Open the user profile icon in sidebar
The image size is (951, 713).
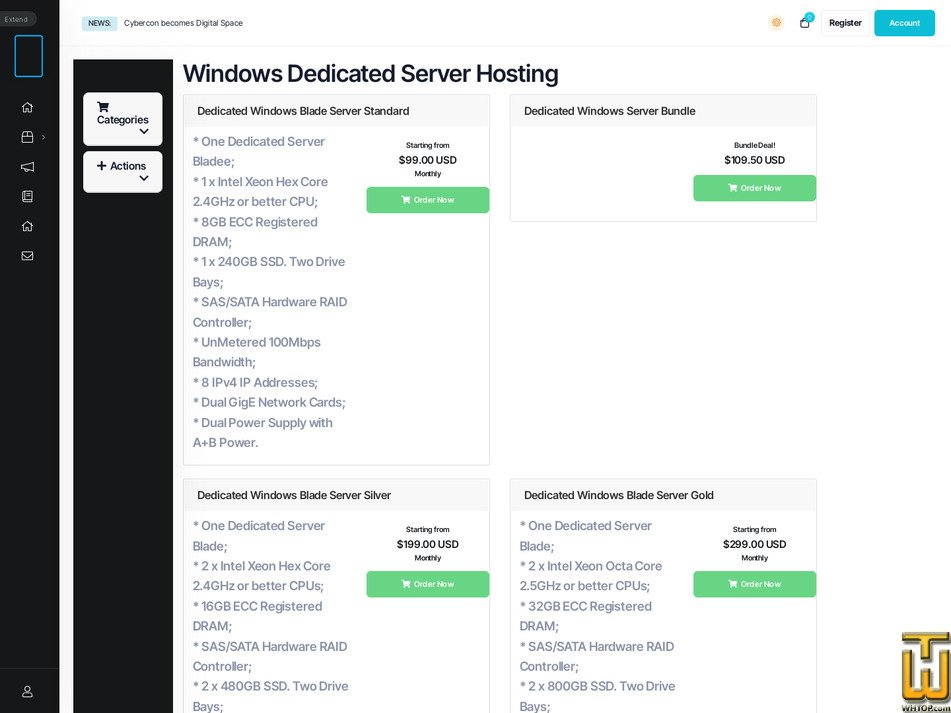tap(27, 691)
